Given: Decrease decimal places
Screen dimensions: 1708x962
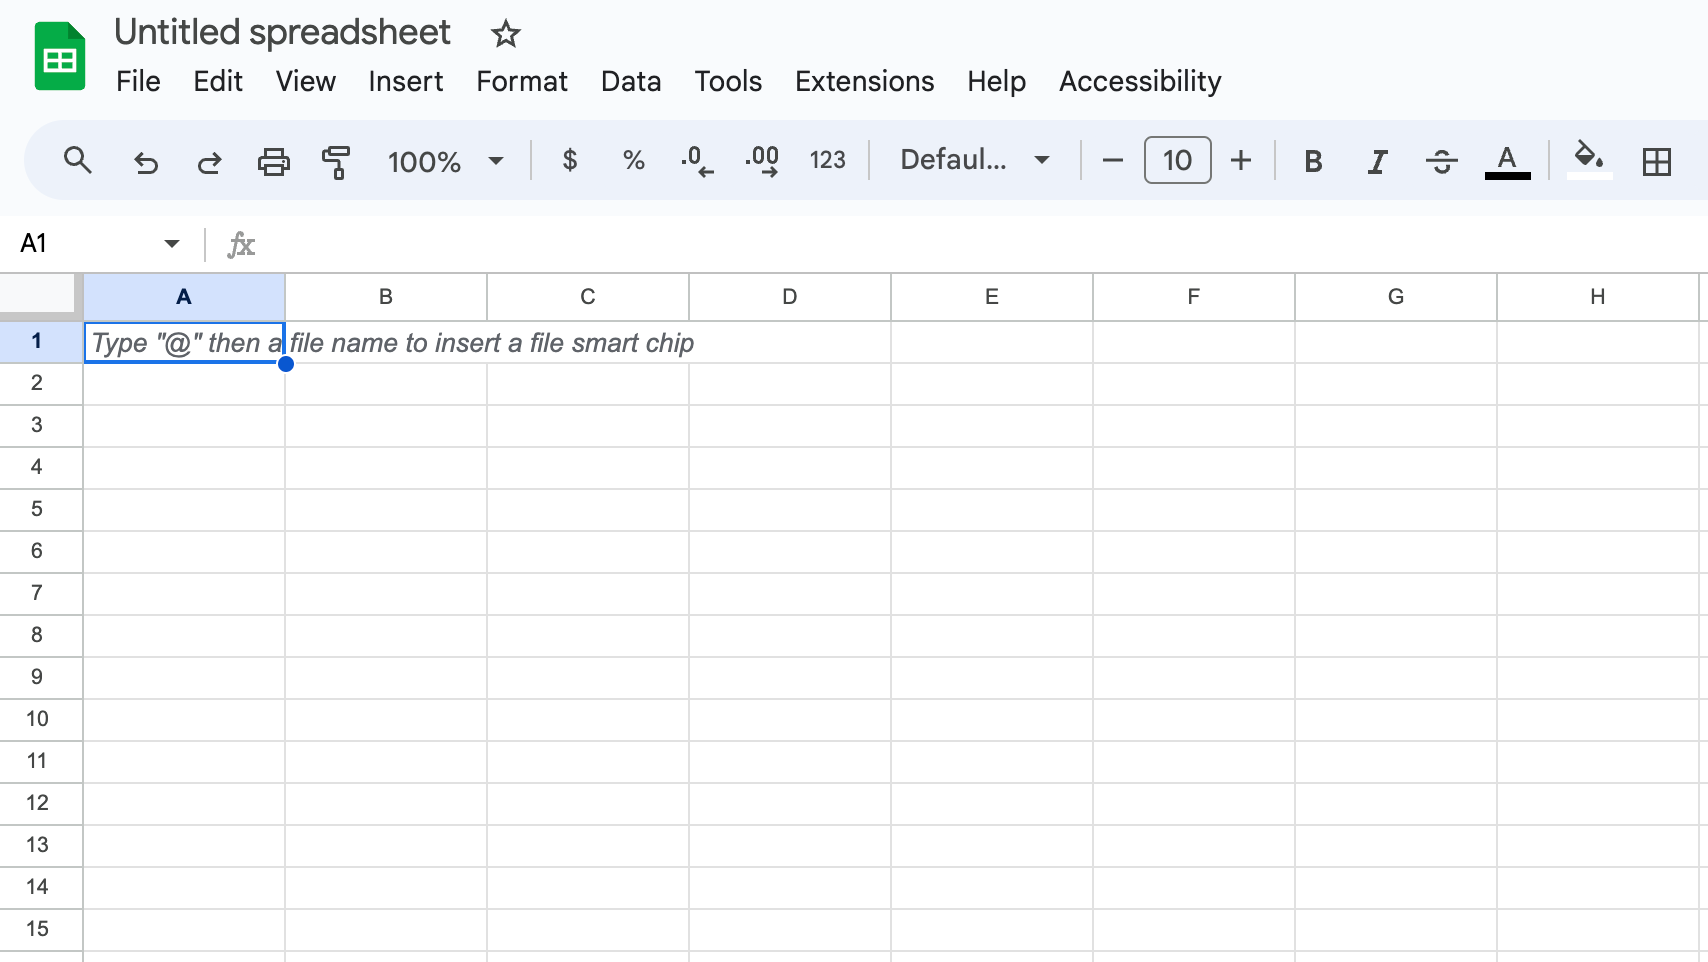Looking at the screenshot, I should point(697,160).
